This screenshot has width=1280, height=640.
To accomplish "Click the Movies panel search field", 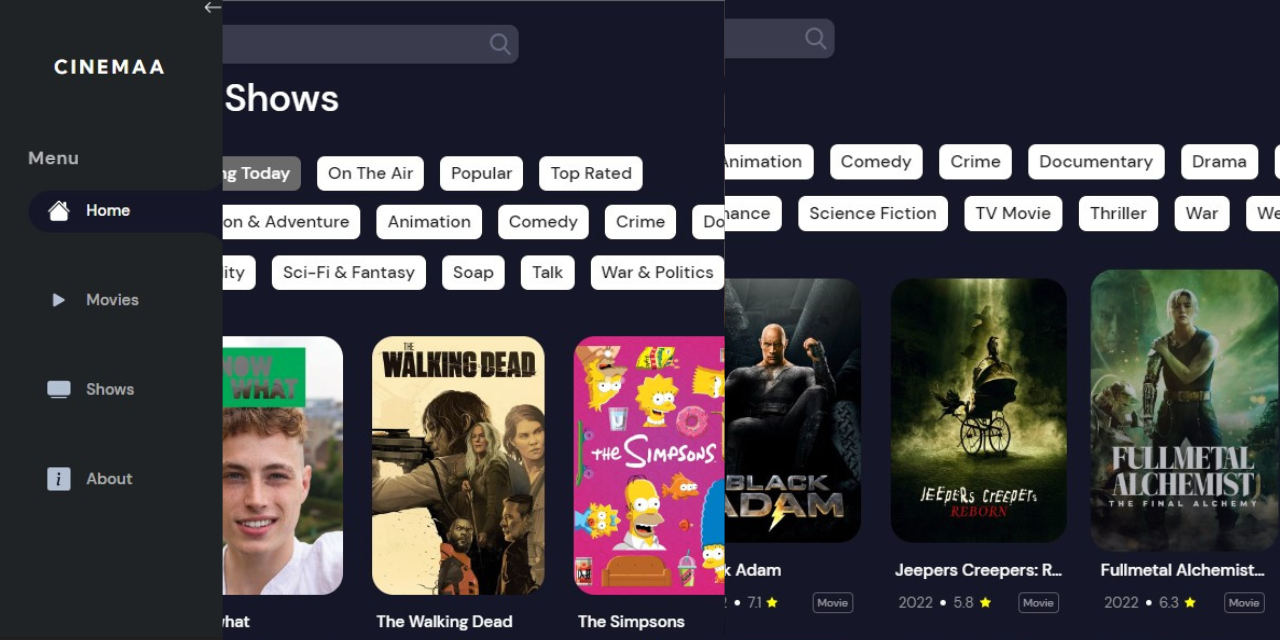I will [x=780, y=38].
